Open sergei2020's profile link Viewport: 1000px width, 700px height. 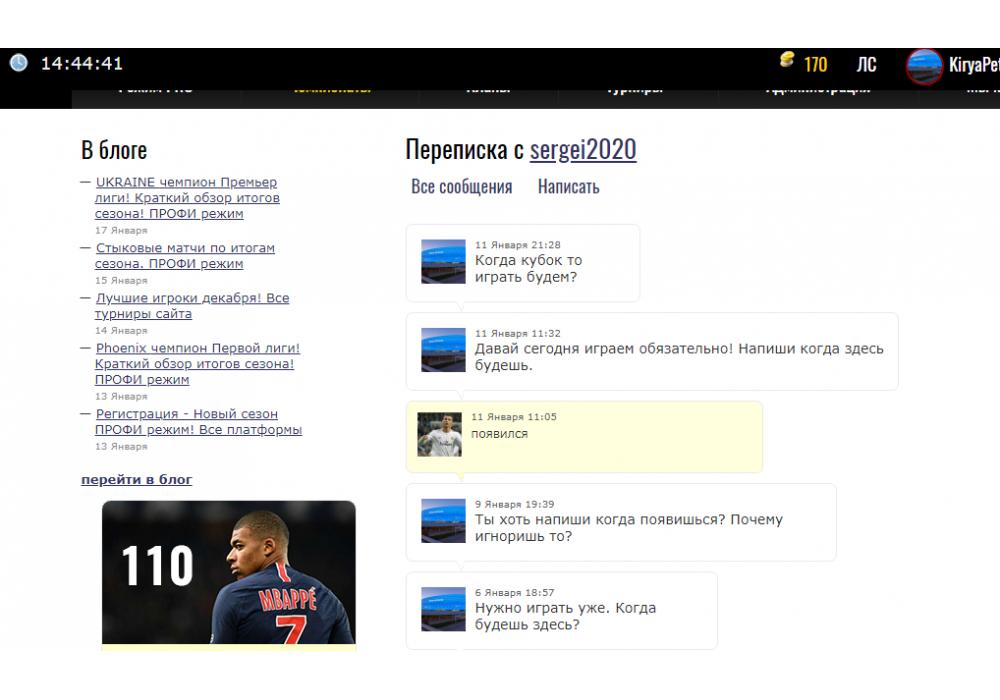click(x=582, y=150)
